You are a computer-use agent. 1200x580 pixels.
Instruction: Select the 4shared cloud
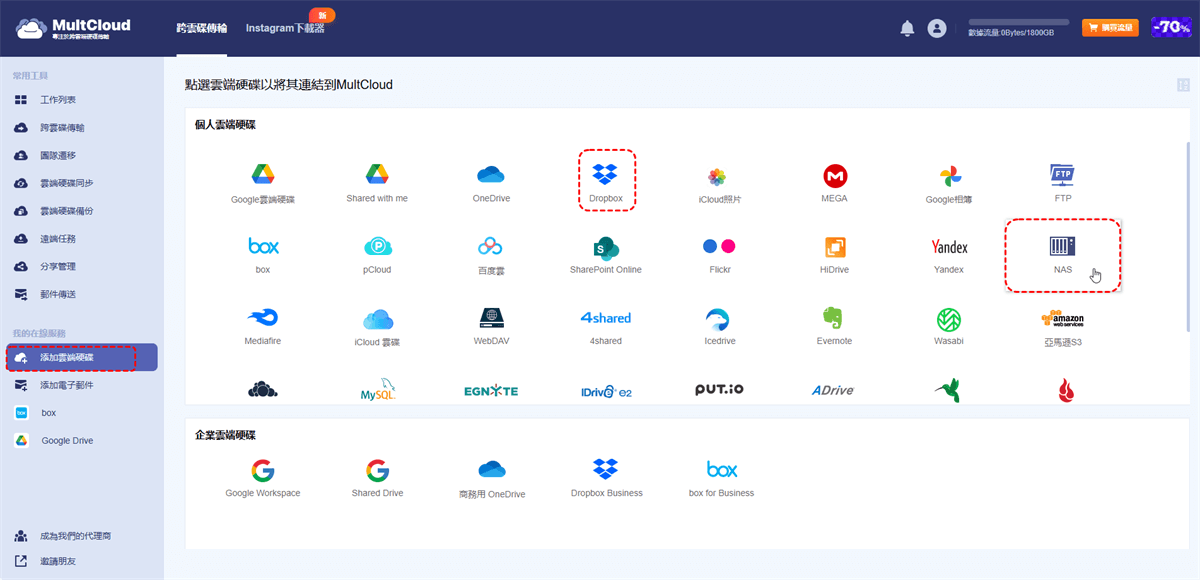coord(606,318)
